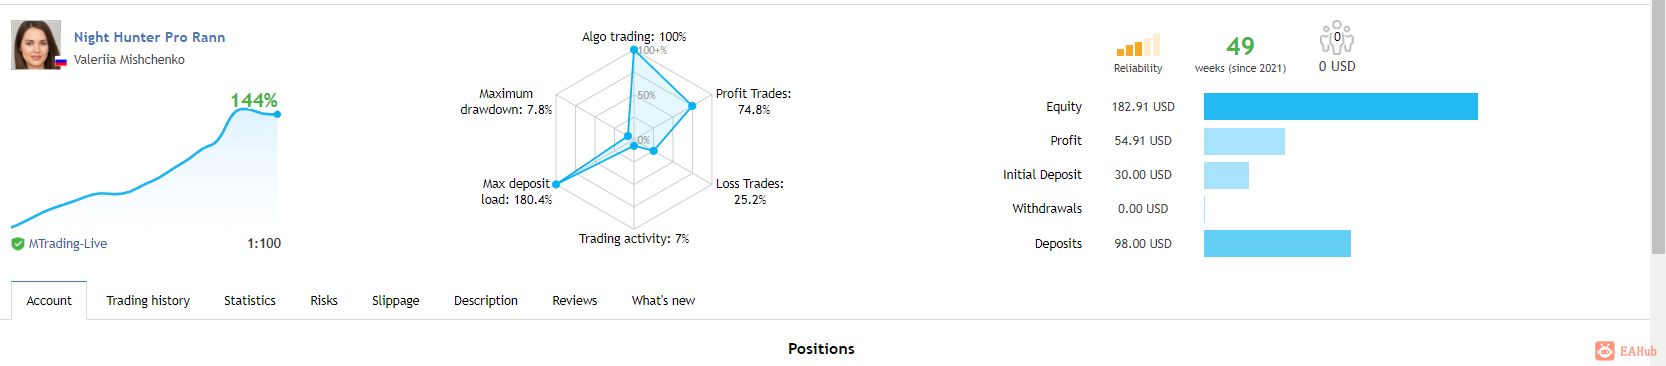Open the Description tab

(486, 301)
